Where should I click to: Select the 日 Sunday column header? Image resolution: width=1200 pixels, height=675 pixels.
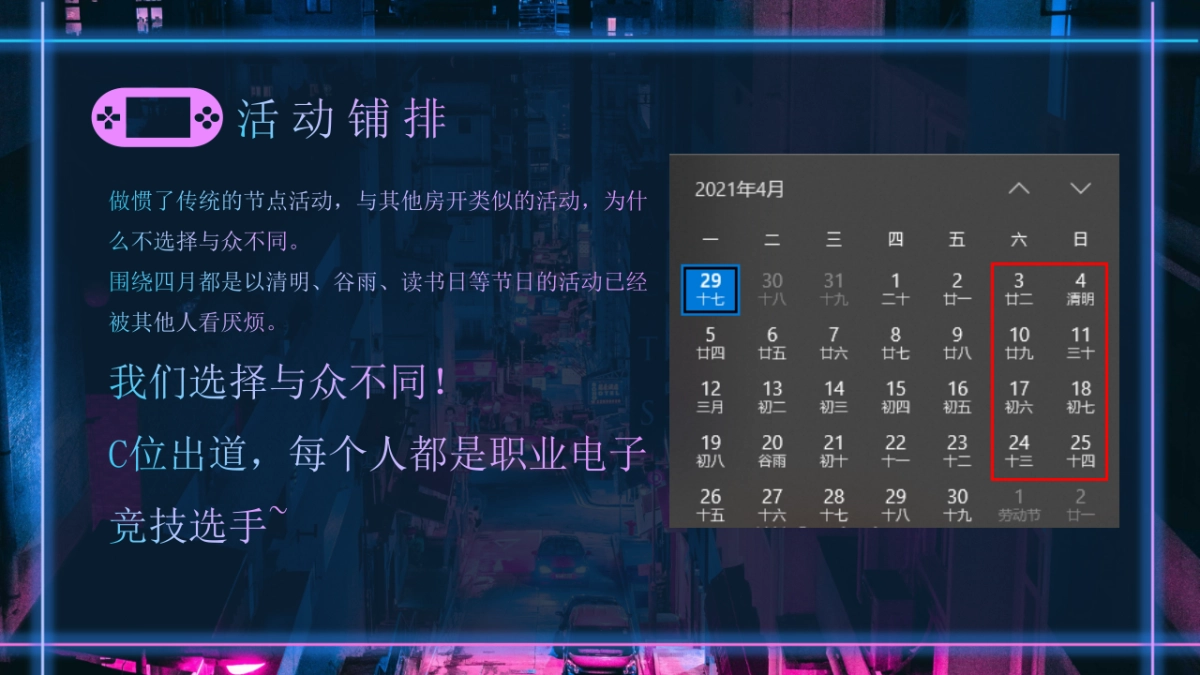[x=1081, y=239]
